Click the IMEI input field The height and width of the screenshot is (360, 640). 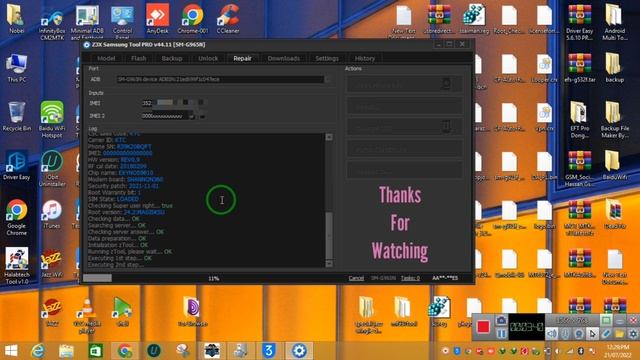pyautogui.click(x=175, y=103)
